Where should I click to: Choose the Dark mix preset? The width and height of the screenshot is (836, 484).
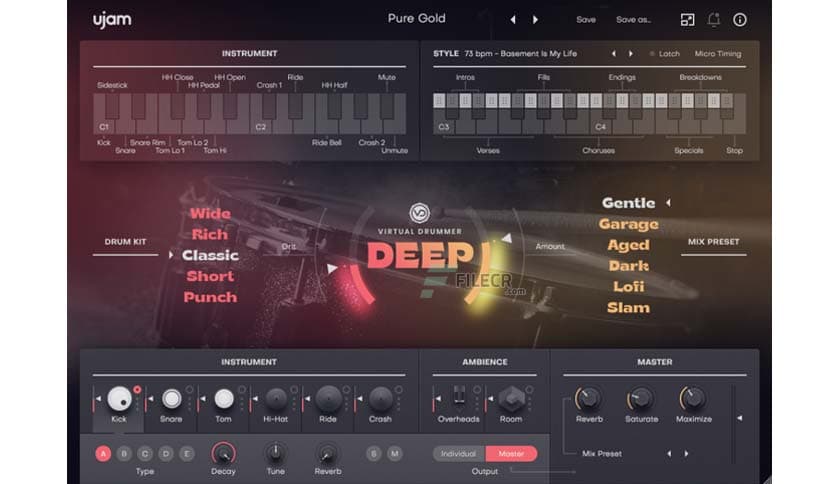coord(629,265)
